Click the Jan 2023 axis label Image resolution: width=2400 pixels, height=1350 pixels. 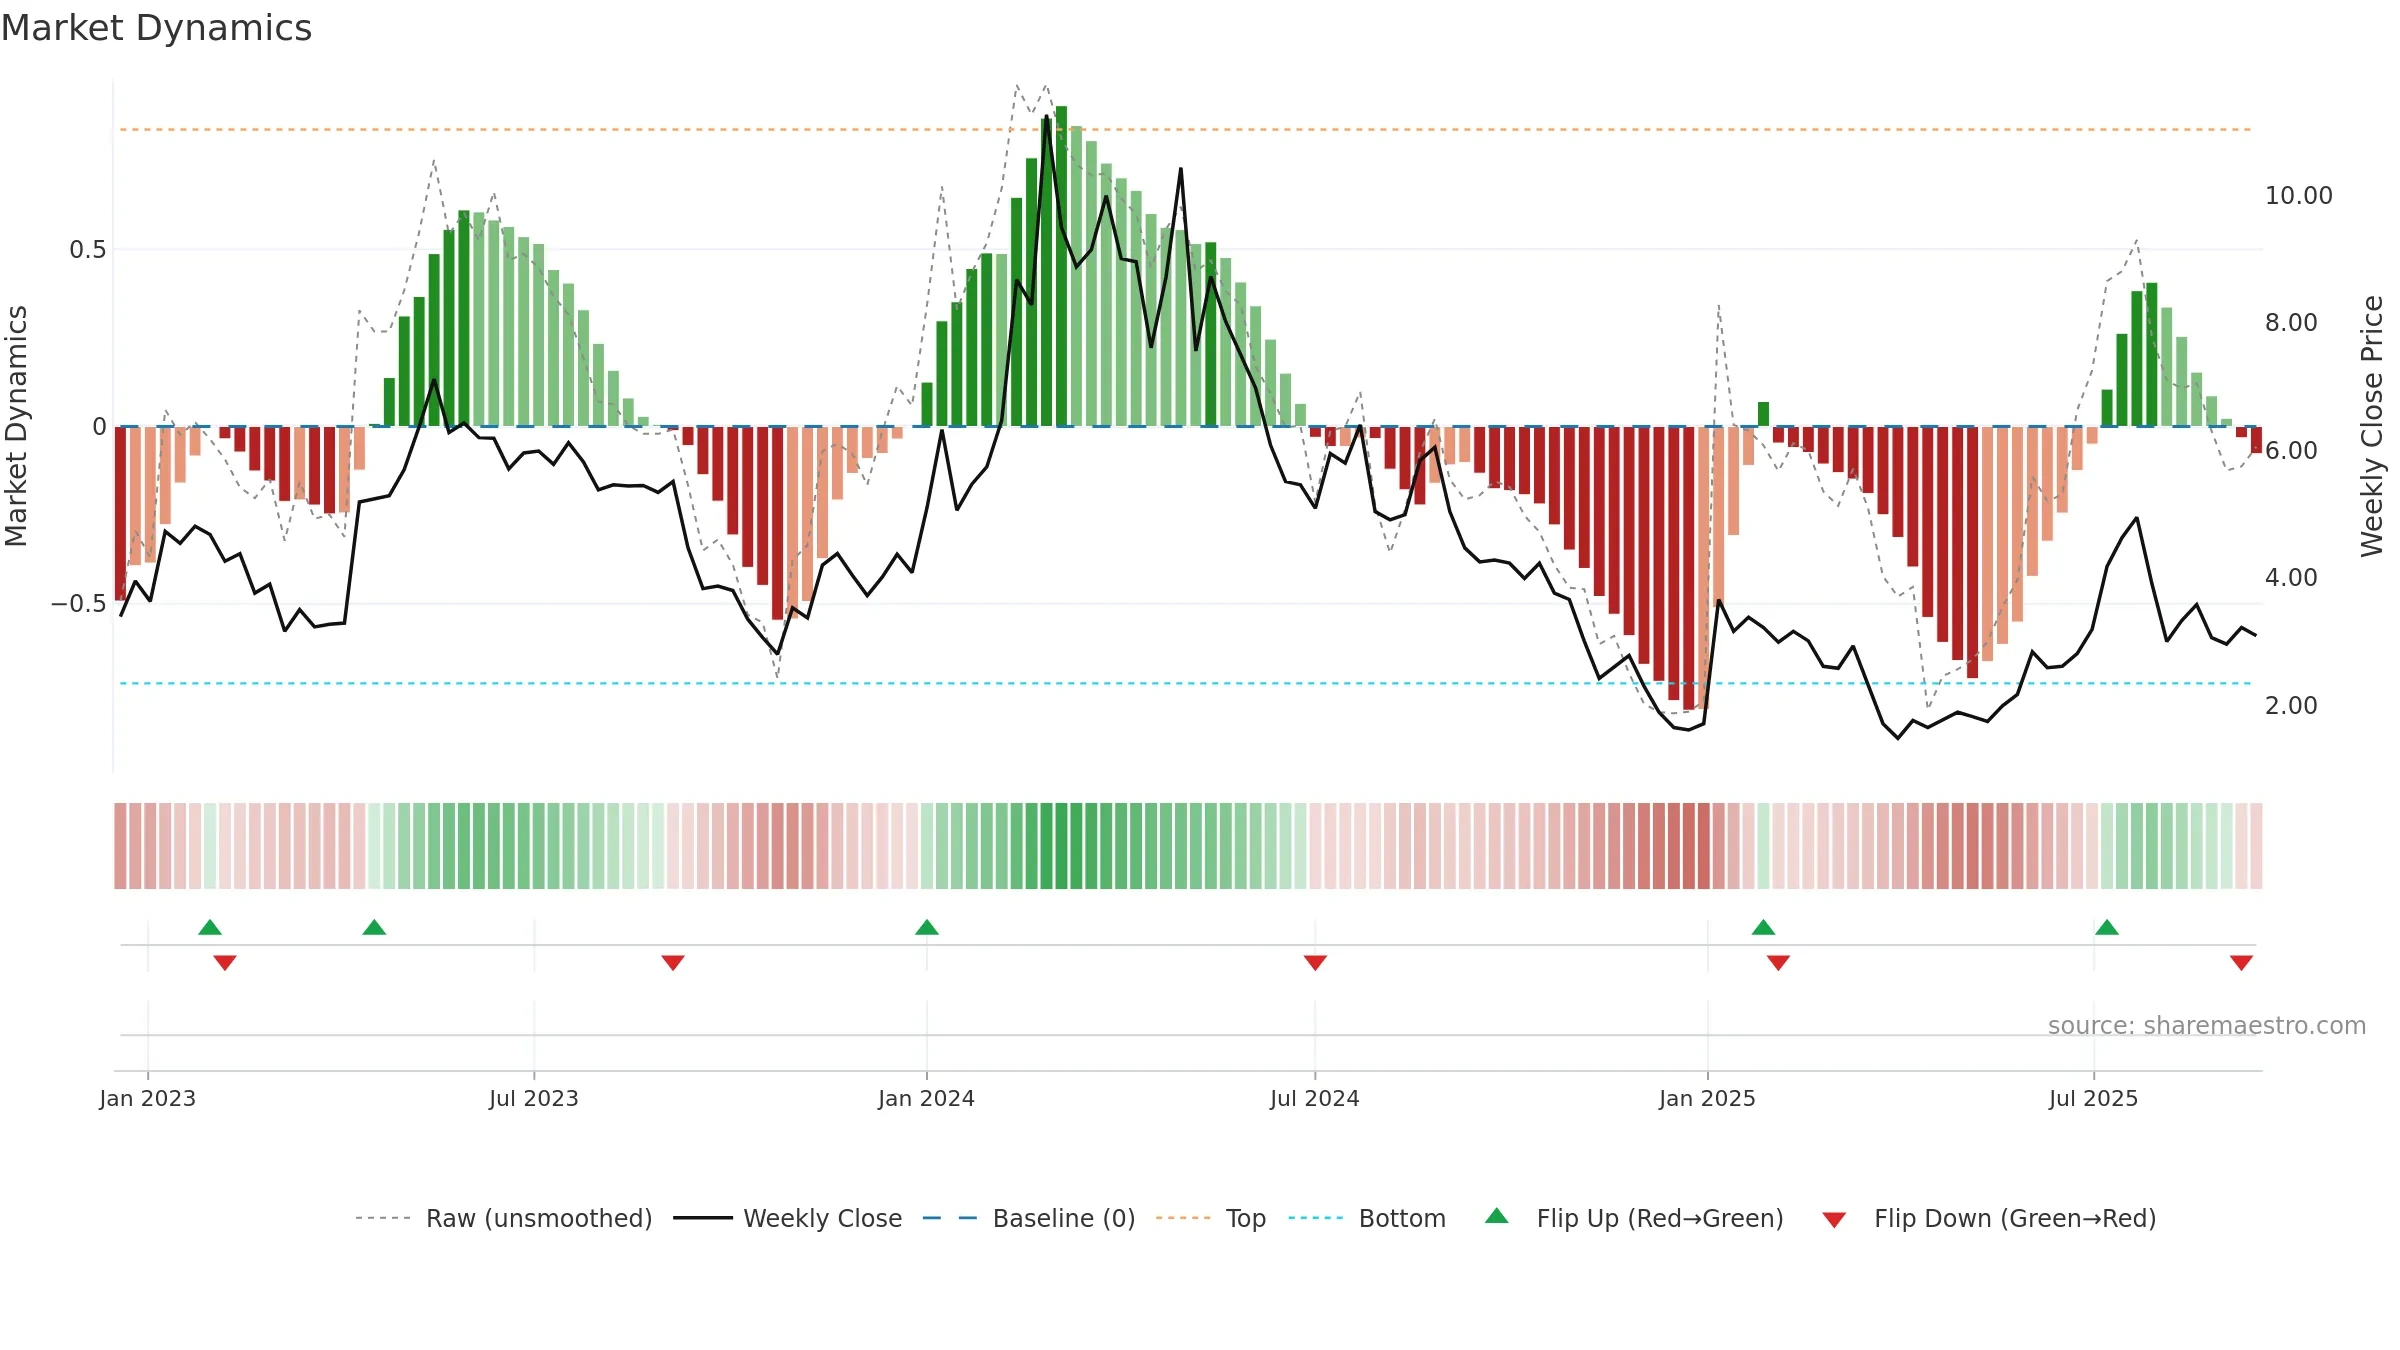click(x=148, y=1098)
